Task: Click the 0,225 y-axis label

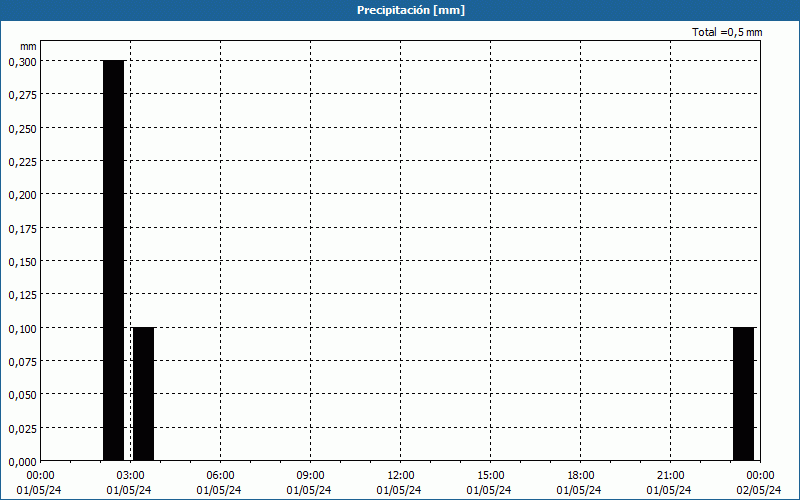Action: [22, 162]
